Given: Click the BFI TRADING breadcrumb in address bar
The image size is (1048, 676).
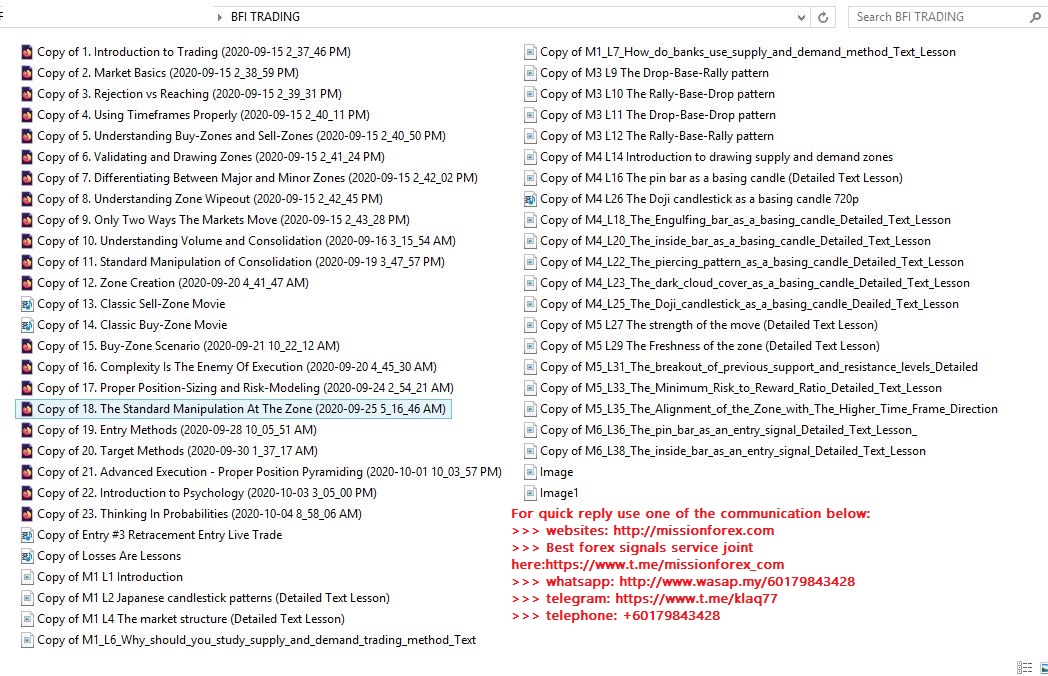Looking at the screenshot, I should click(265, 17).
